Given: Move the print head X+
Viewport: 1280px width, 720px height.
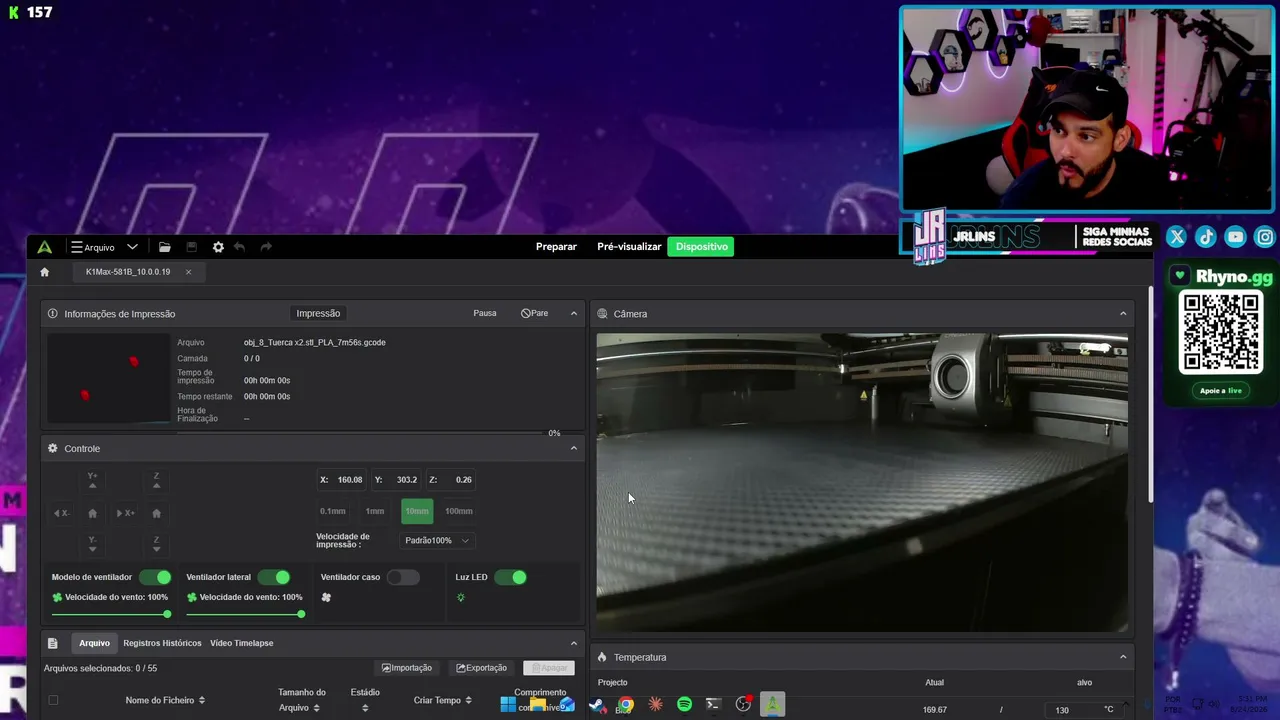Looking at the screenshot, I should coord(125,513).
